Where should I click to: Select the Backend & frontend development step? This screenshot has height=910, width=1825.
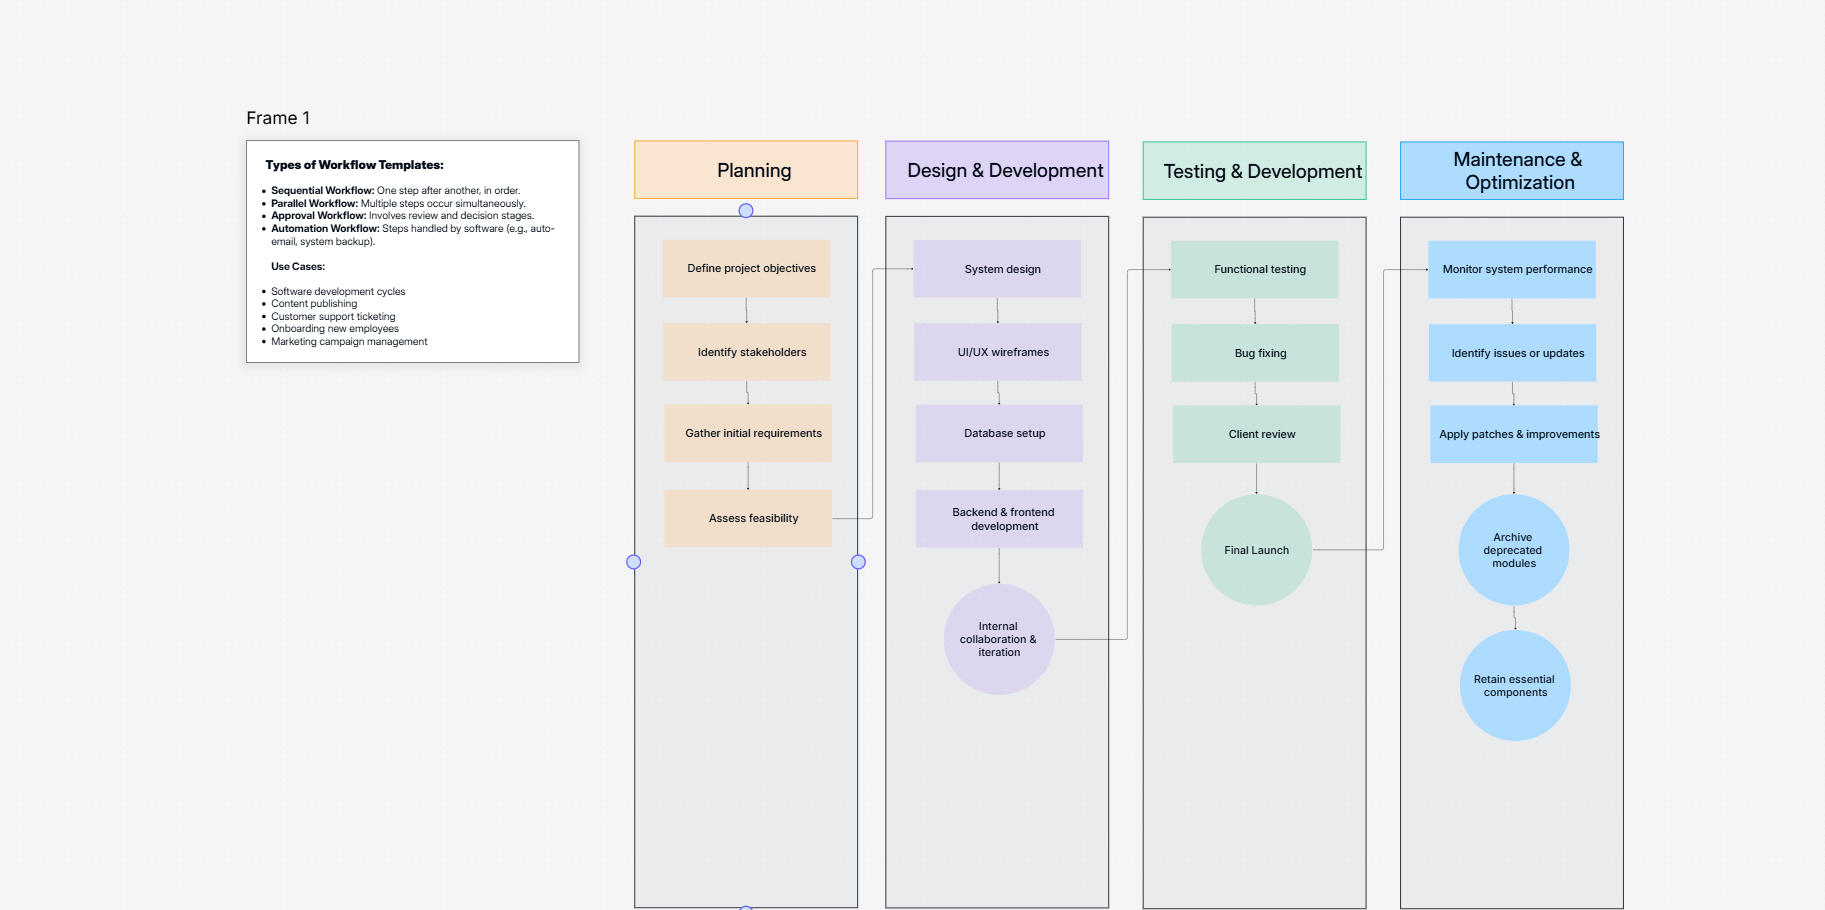[999, 519]
